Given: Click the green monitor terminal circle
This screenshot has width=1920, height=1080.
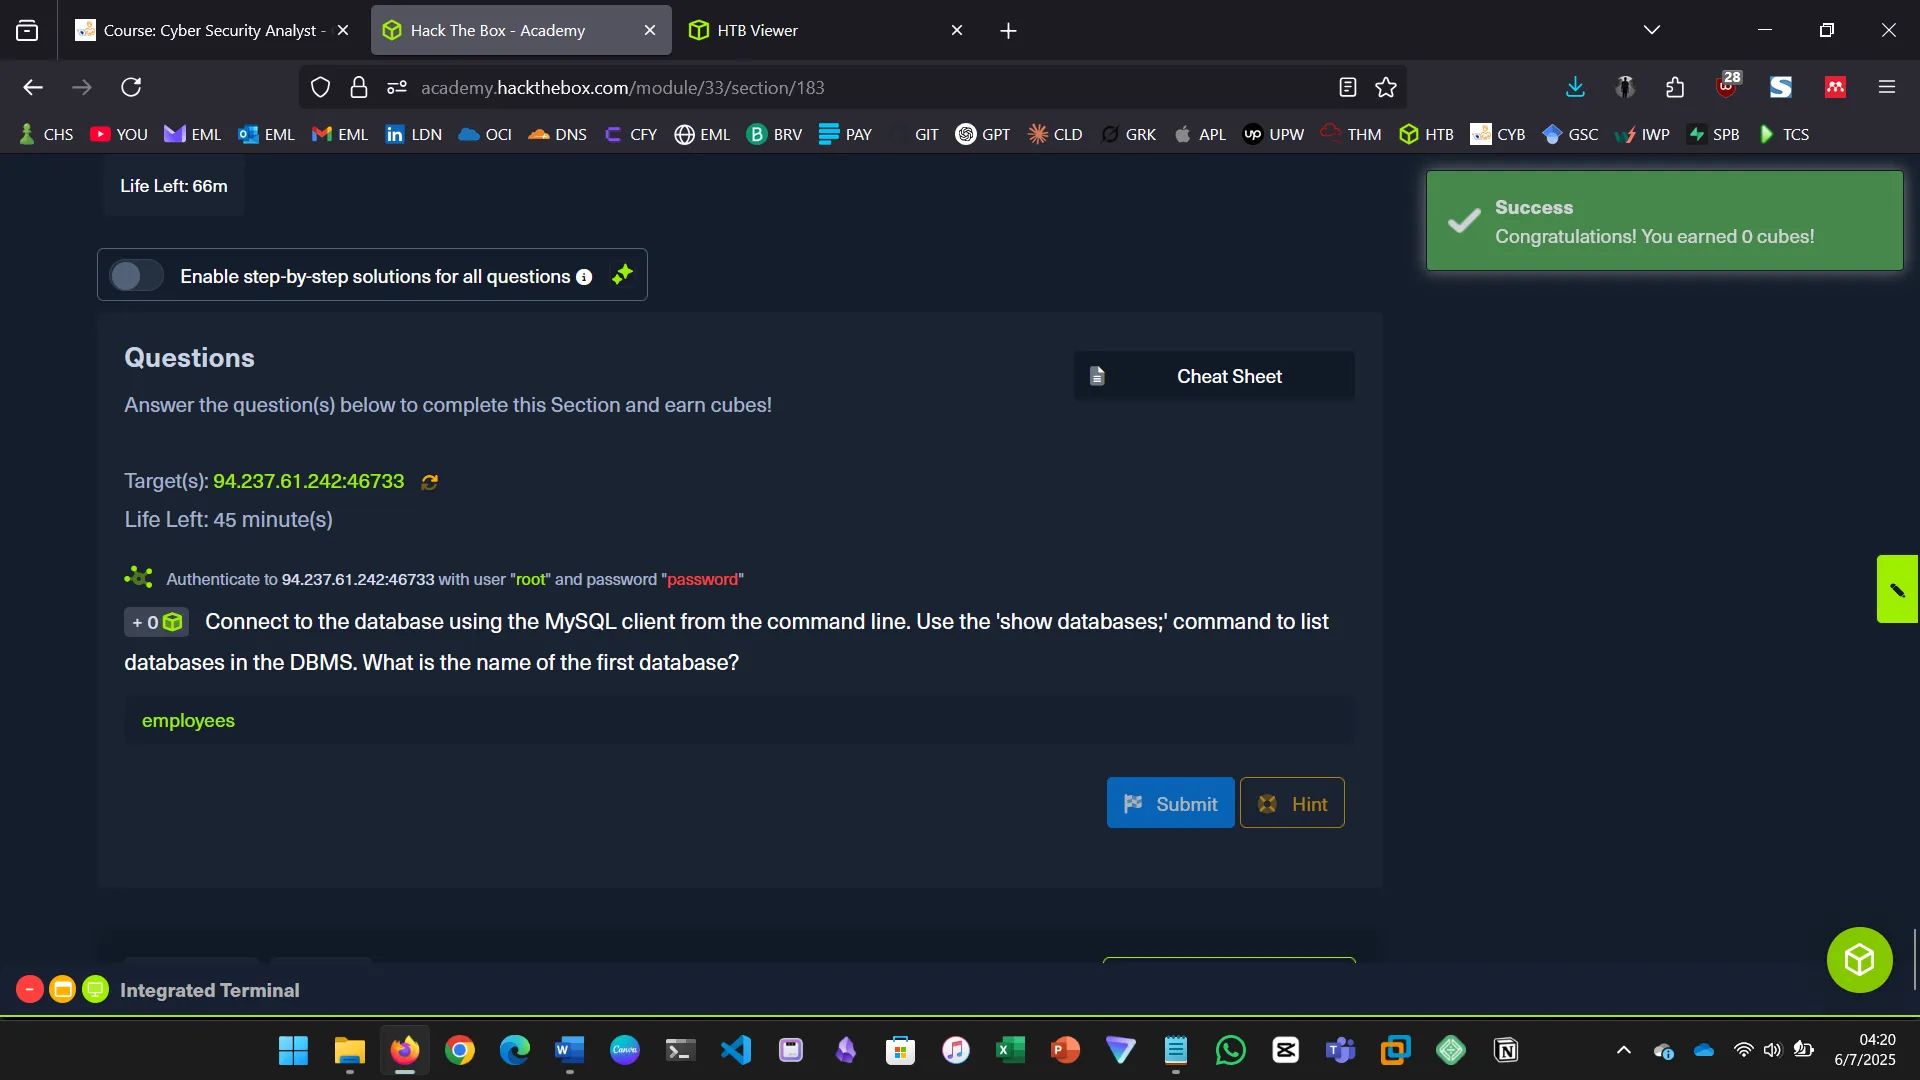Looking at the screenshot, I should 95,990.
